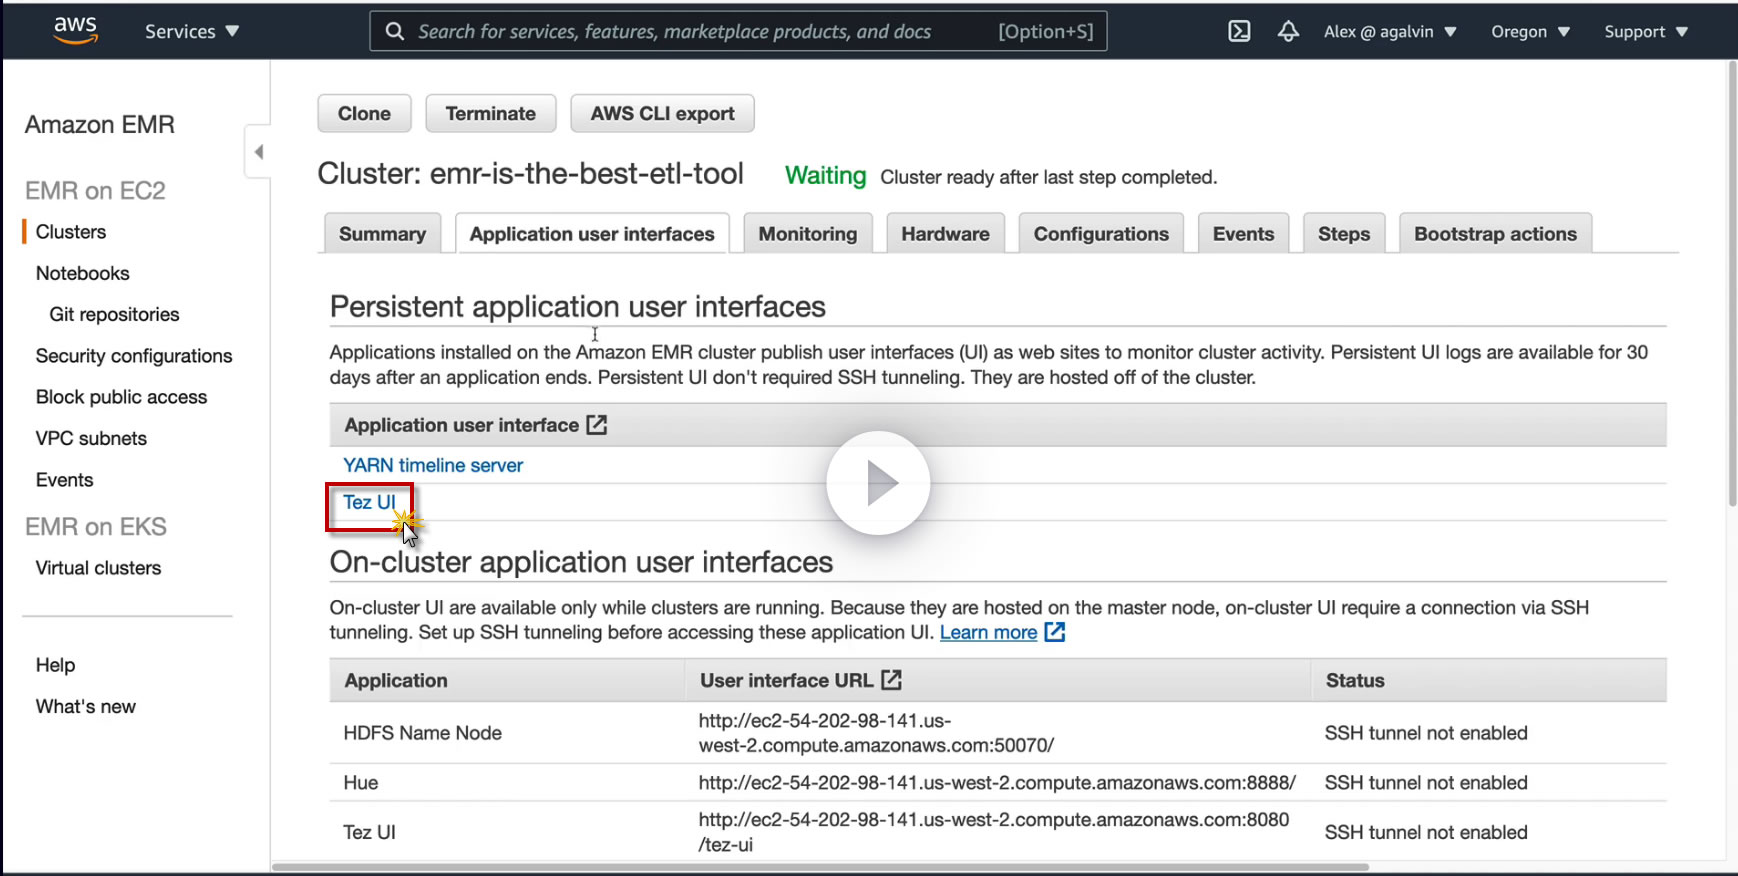Open the Alex @ agalvin account dropdown

coord(1389,31)
